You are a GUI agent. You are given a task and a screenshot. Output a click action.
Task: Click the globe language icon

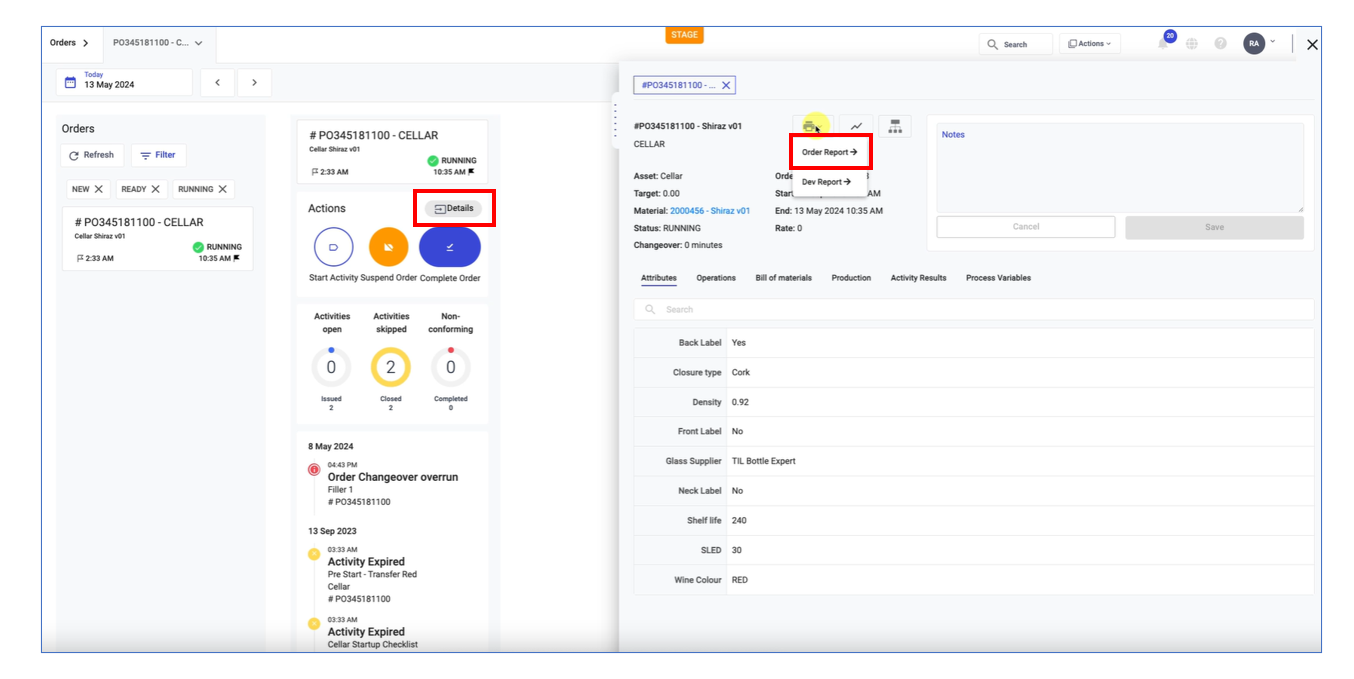tap(1192, 44)
